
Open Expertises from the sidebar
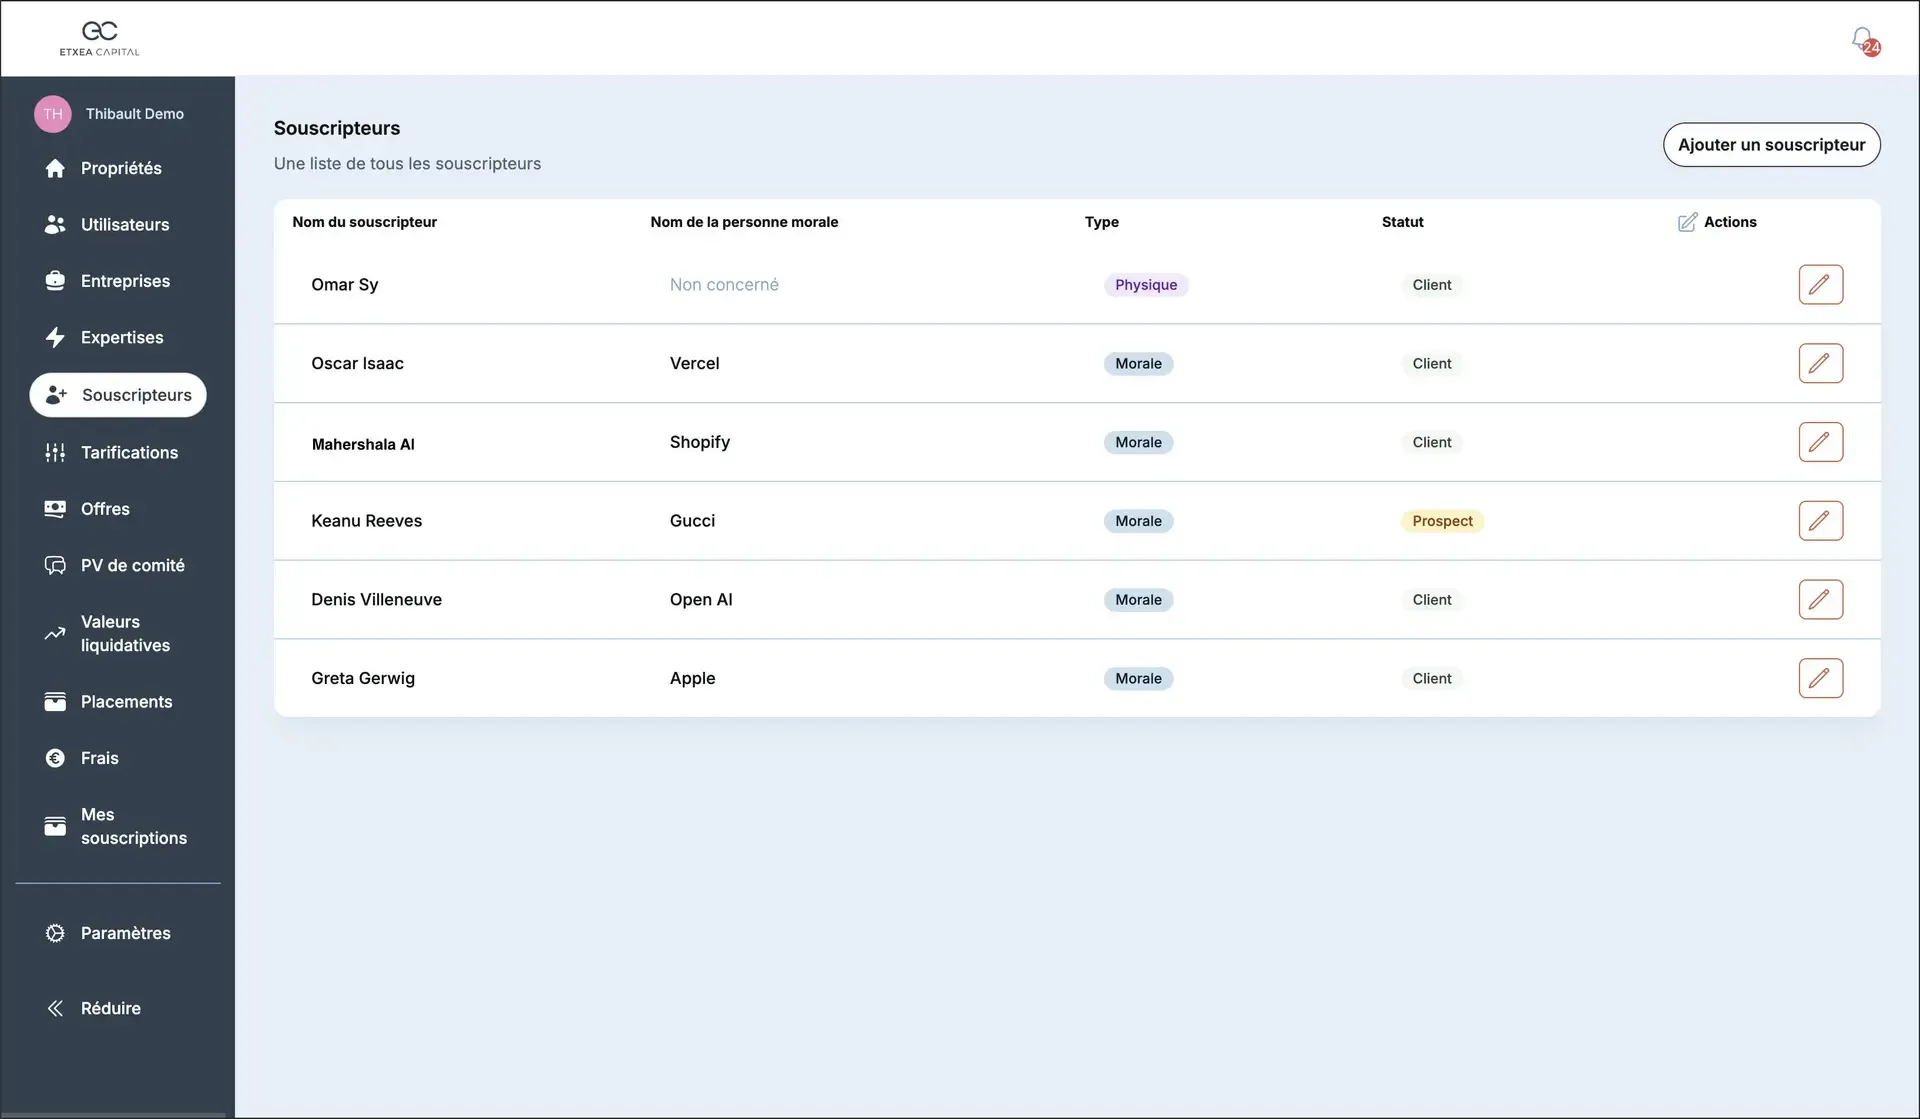[x=122, y=338]
